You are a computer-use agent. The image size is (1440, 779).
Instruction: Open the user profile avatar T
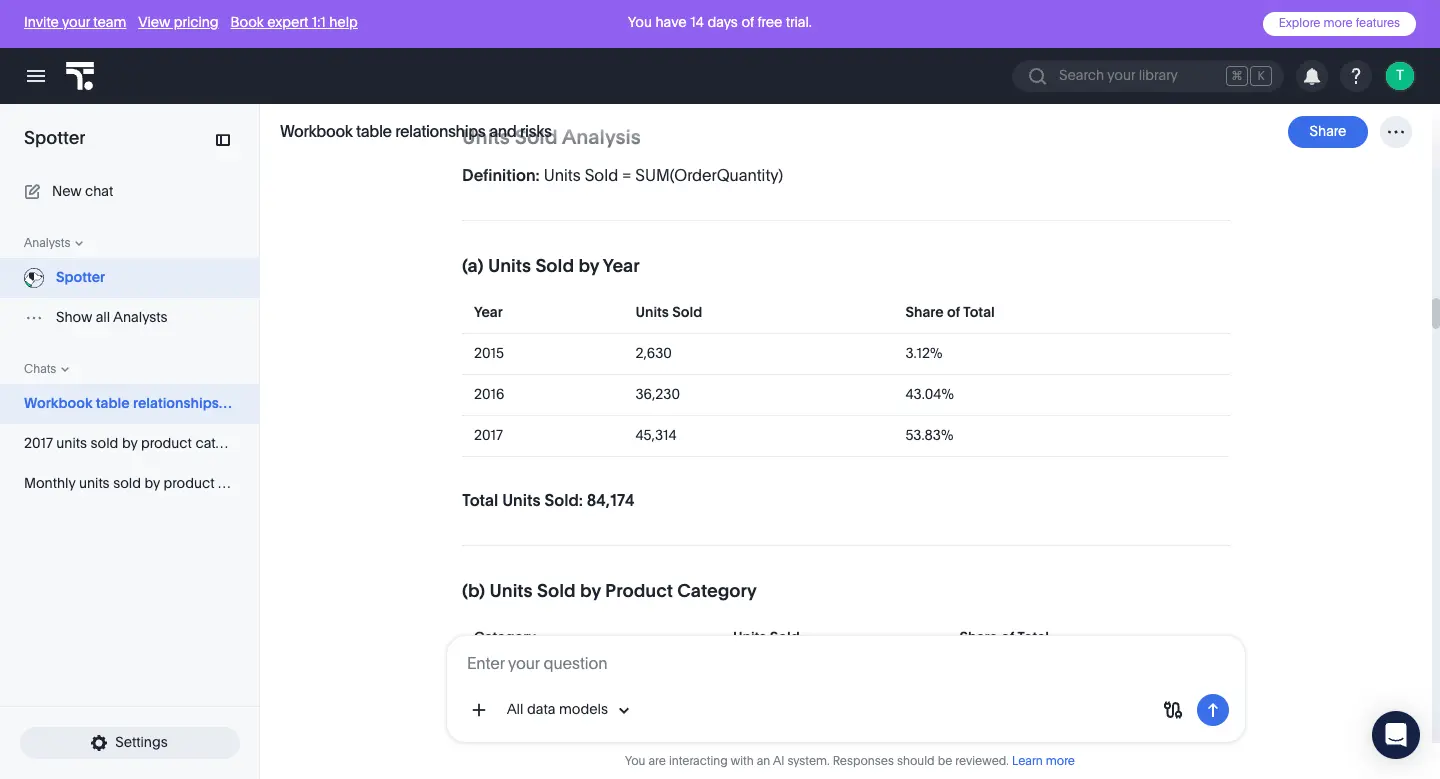pos(1400,76)
